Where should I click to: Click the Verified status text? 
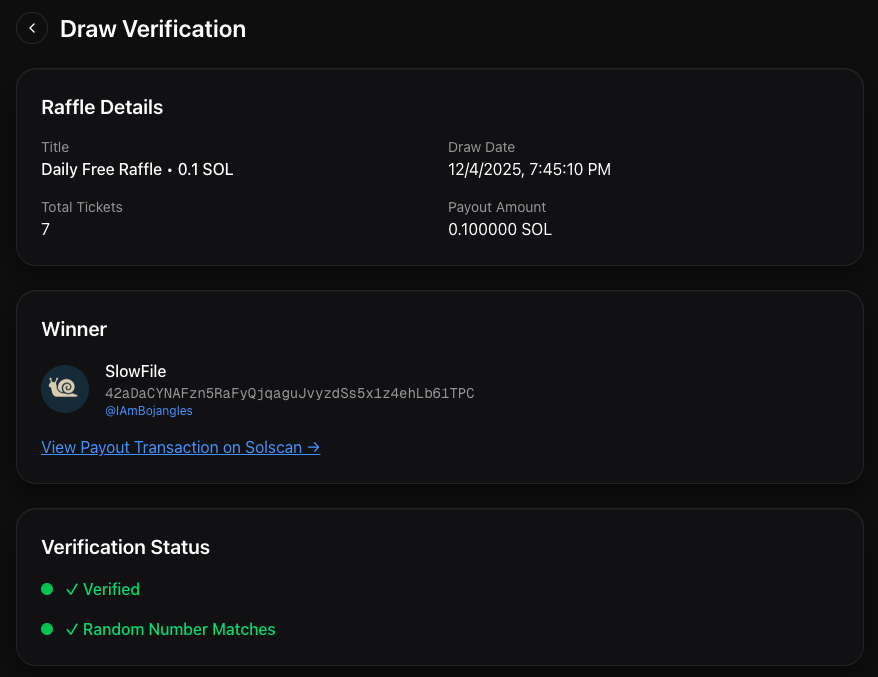click(x=102, y=589)
